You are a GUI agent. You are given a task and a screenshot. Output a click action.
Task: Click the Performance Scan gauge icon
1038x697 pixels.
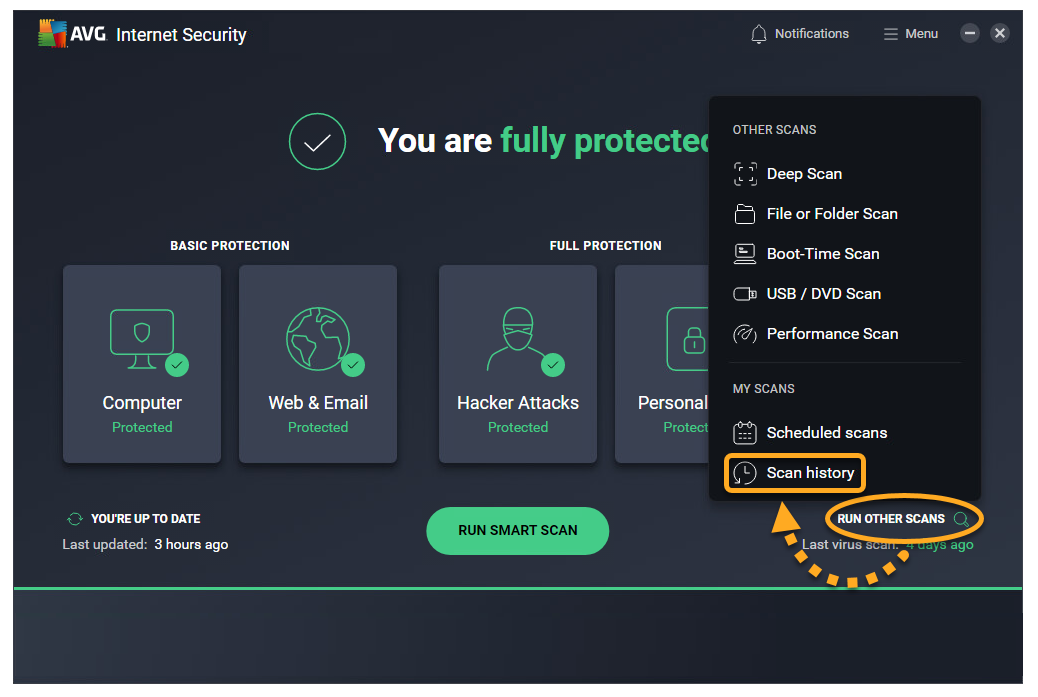[745, 334]
